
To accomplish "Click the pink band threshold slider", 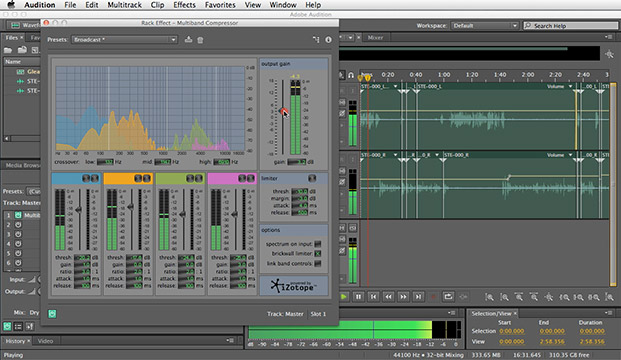I will pos(234,214).
